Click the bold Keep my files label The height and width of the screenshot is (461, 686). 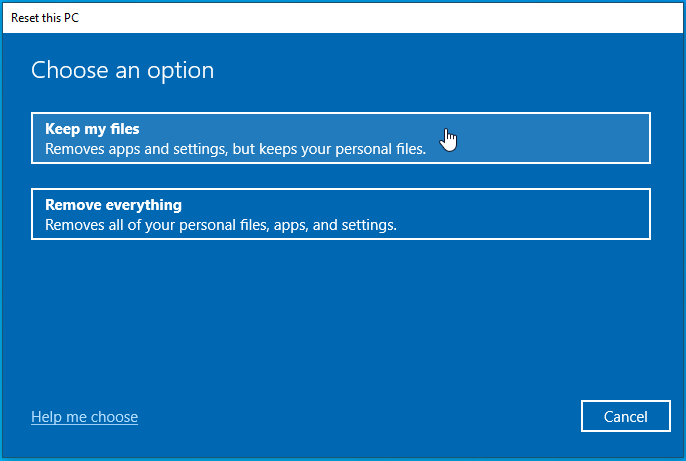coord(92,128)
